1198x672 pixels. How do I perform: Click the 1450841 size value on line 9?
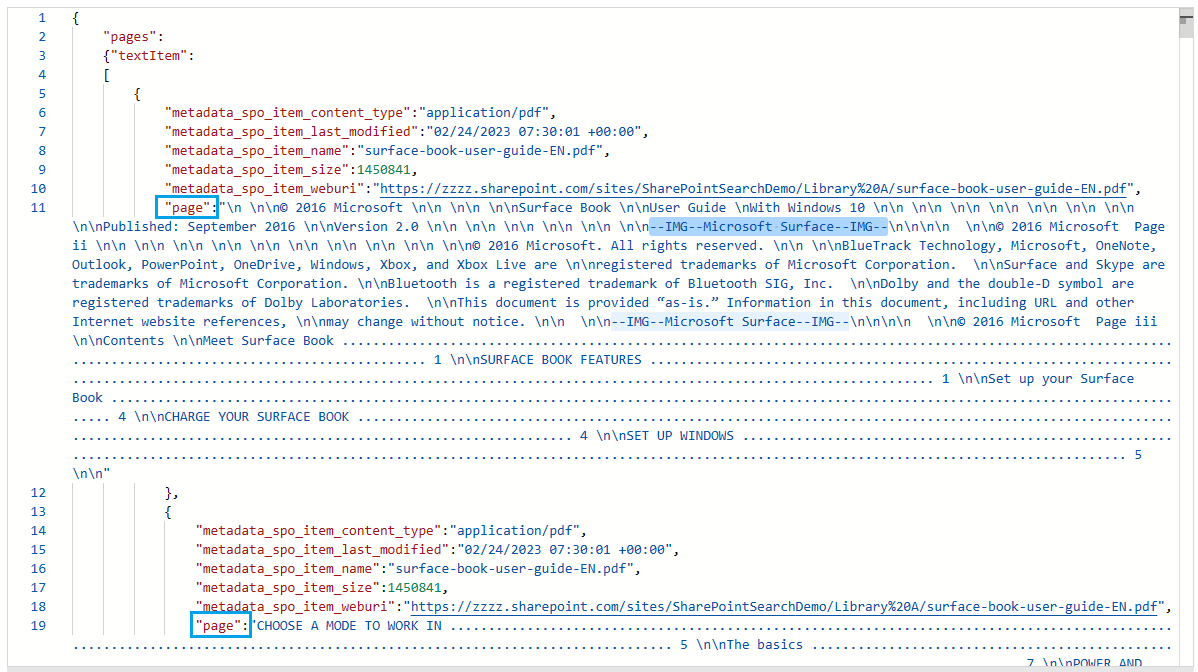pos(384,170)
